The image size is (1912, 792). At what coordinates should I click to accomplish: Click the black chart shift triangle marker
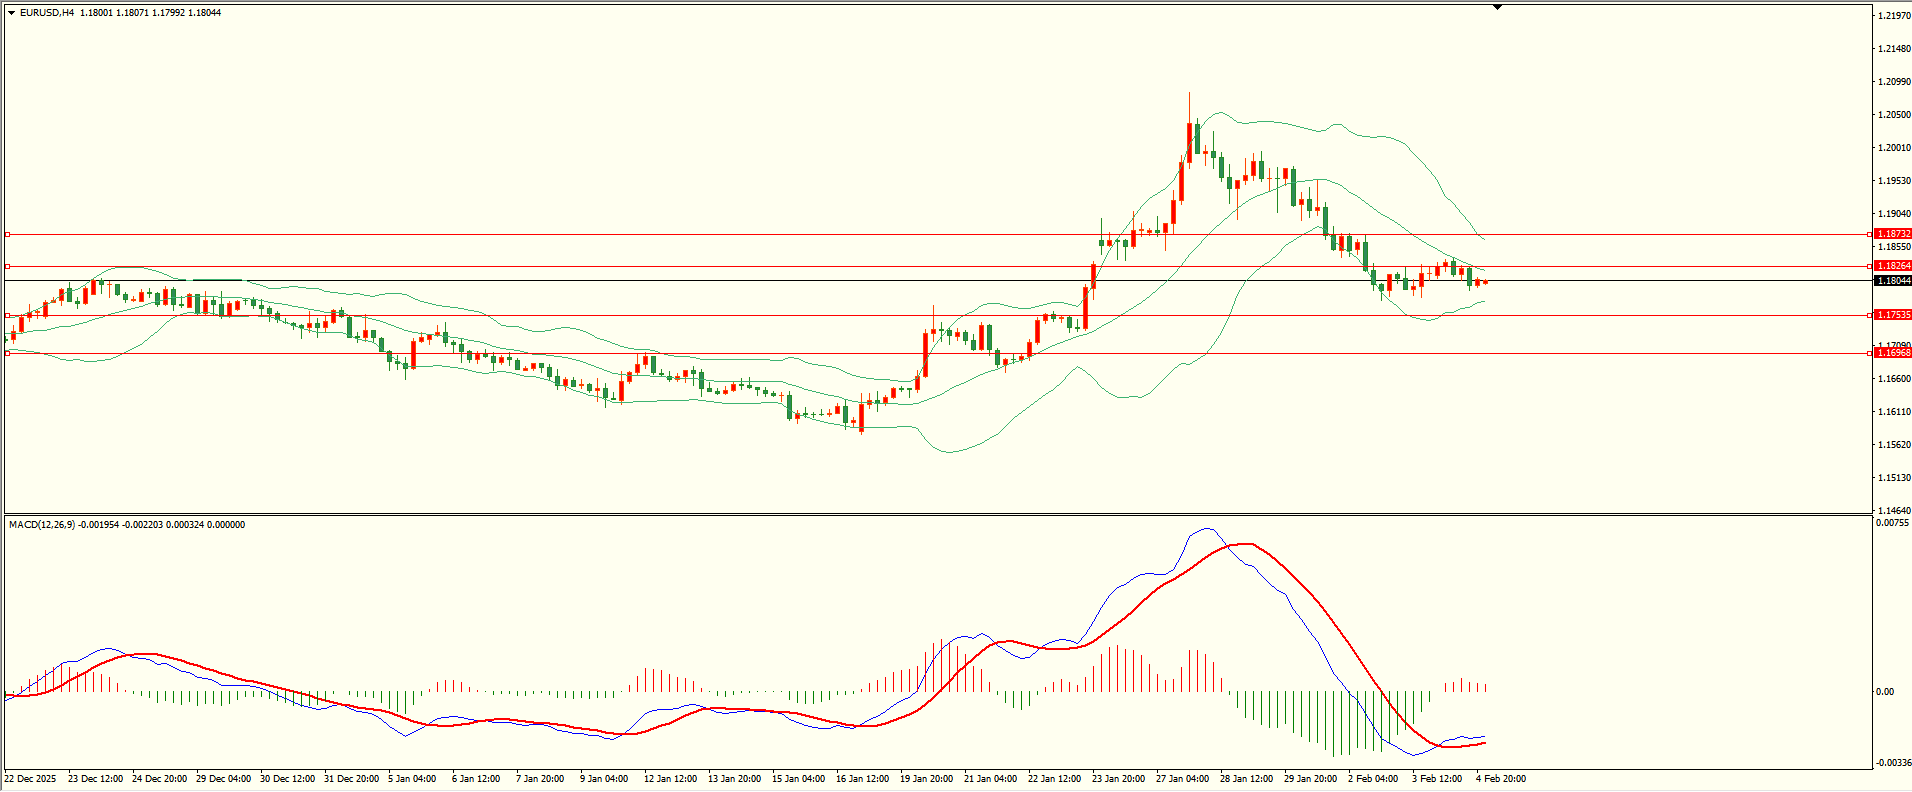pyautogui.click(x=1497, y=8)
